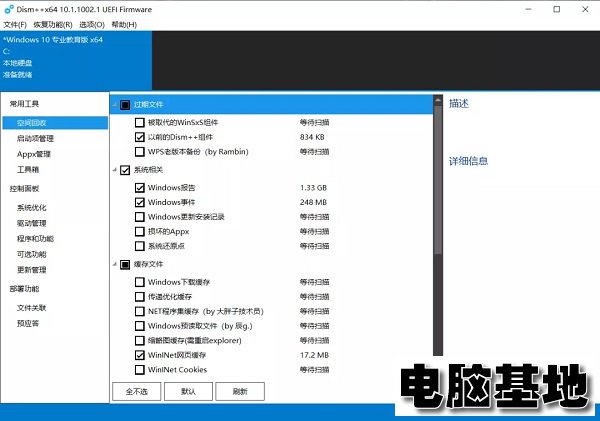Open 预应答 in the sidebar
The width and height of the screenshot is (600, 421).
click(x=28, y=323)
